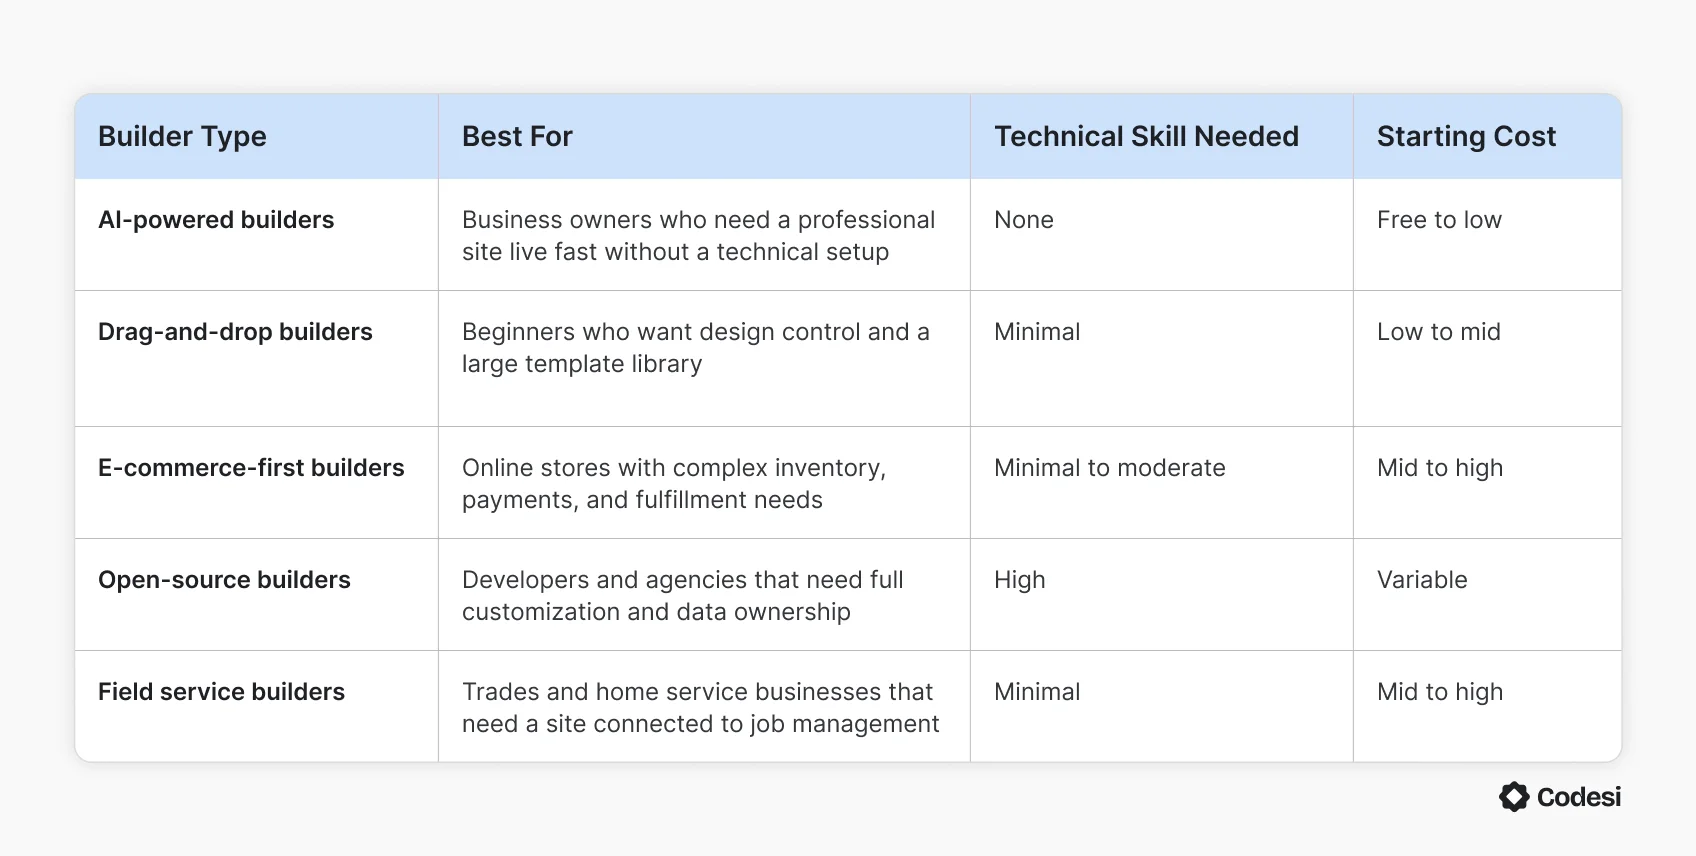The image size is (1696, 856).
Task: Click the Codesi brand name text
Action: click(x=1579, y=797)
